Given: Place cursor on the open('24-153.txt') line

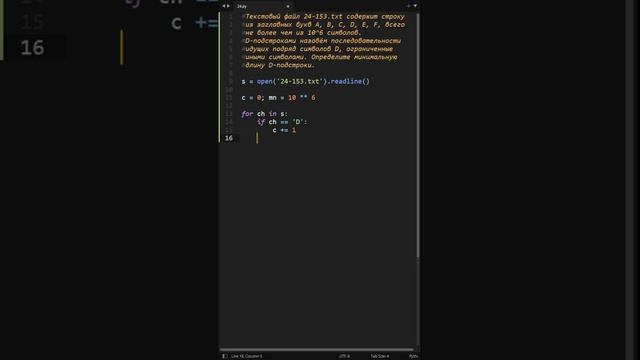Looking at the screenshot, I should tap(305, 81).
